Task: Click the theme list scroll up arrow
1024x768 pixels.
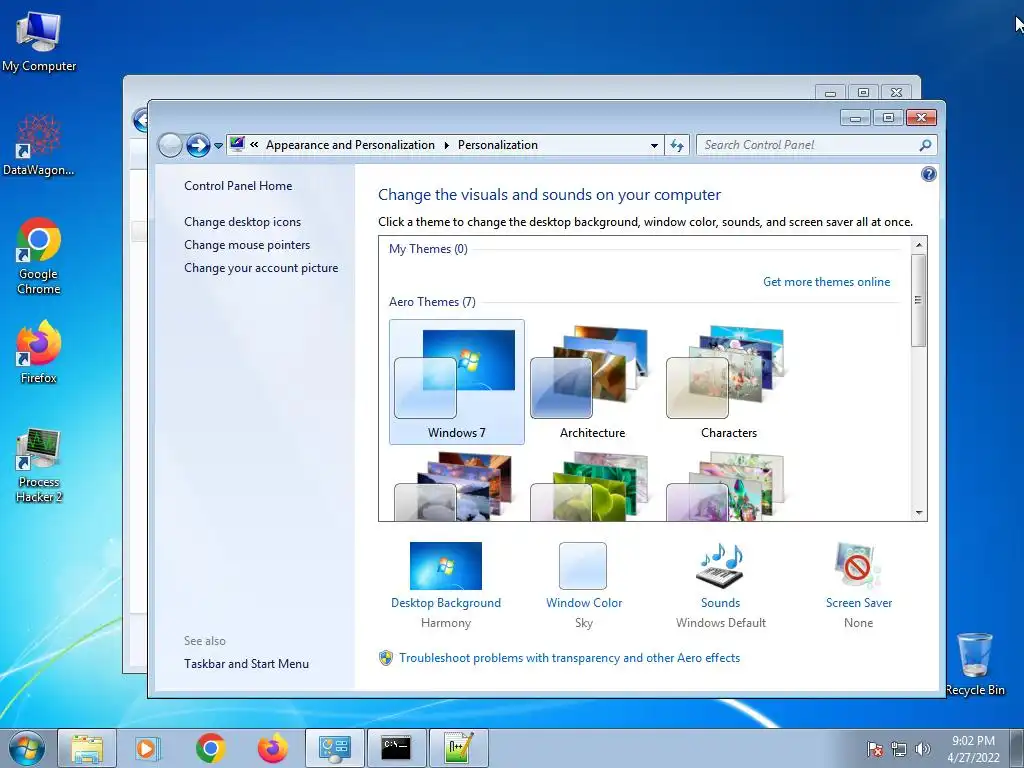Action: click(x=919, y=245)
